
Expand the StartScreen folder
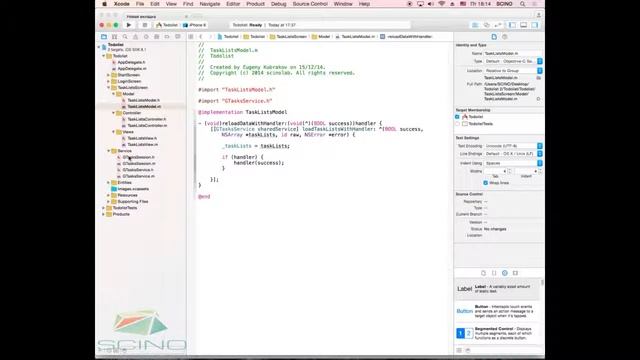109,75
